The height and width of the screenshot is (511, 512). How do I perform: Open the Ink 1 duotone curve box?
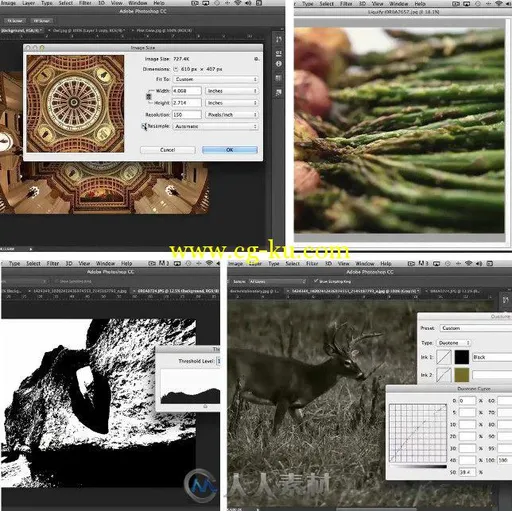444,357
